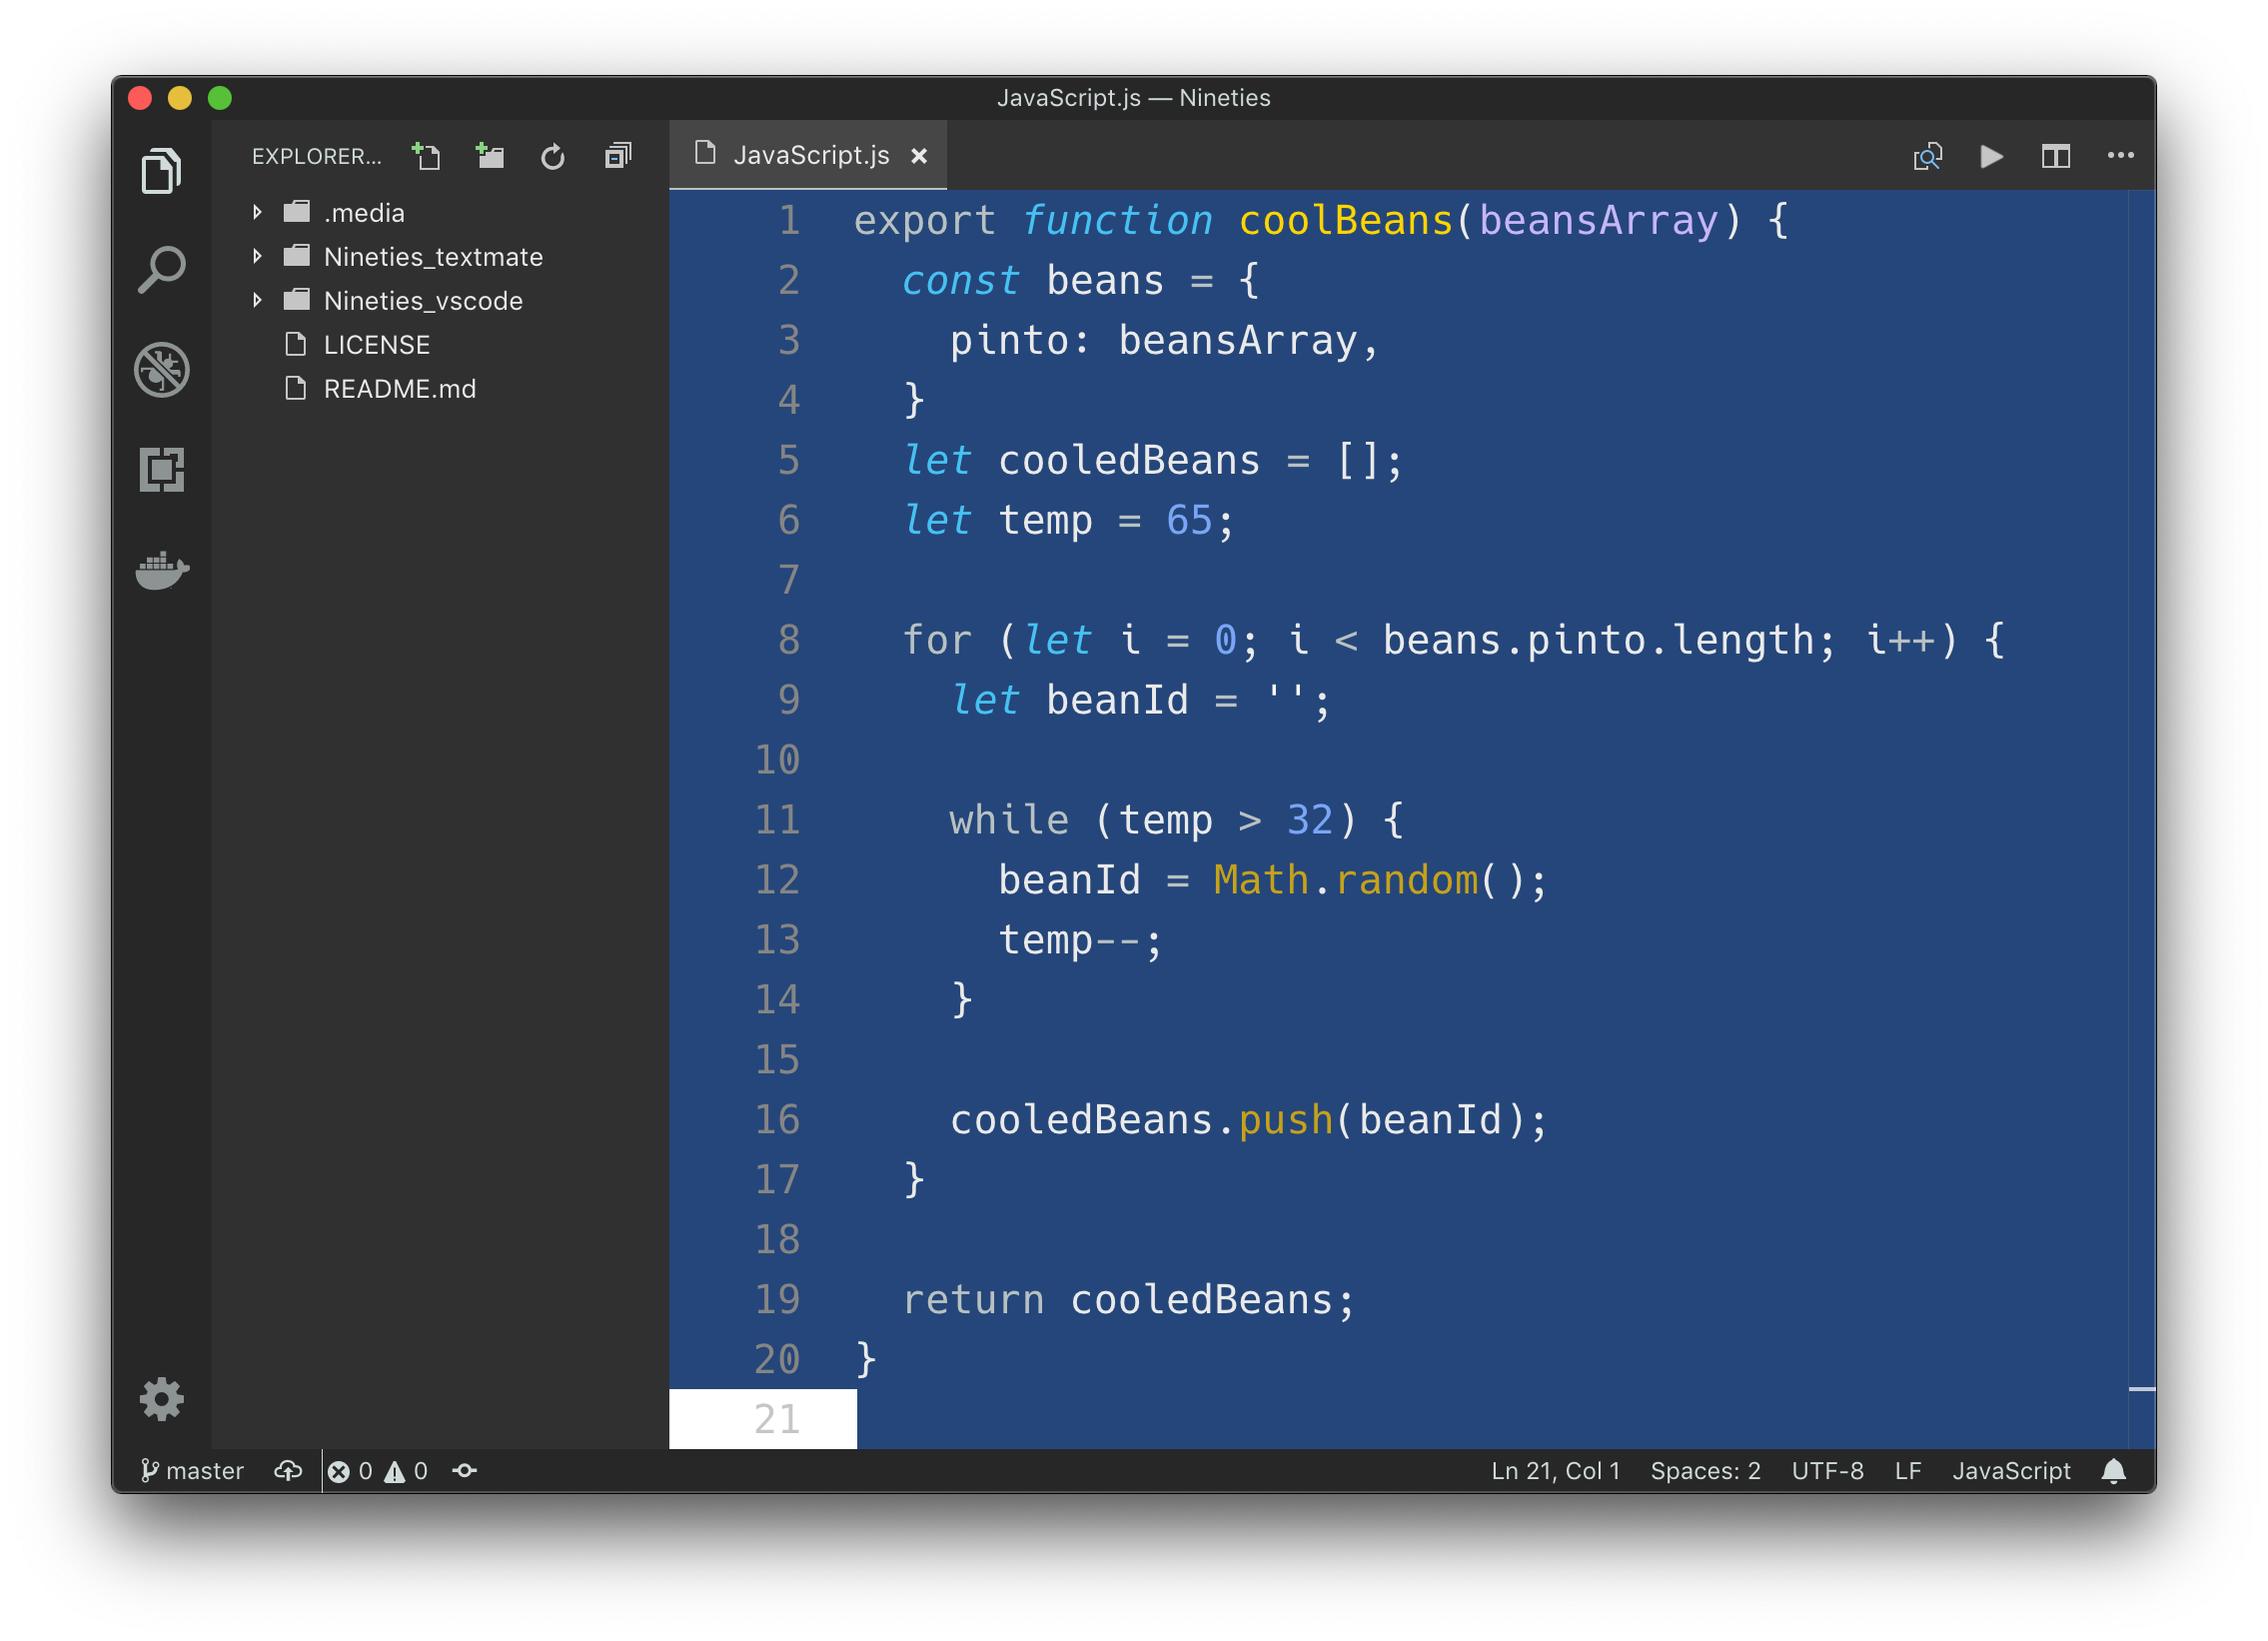Click the New File icon in Explorer
This screenshot has height=1641, width=2268.
click(427, 156)
